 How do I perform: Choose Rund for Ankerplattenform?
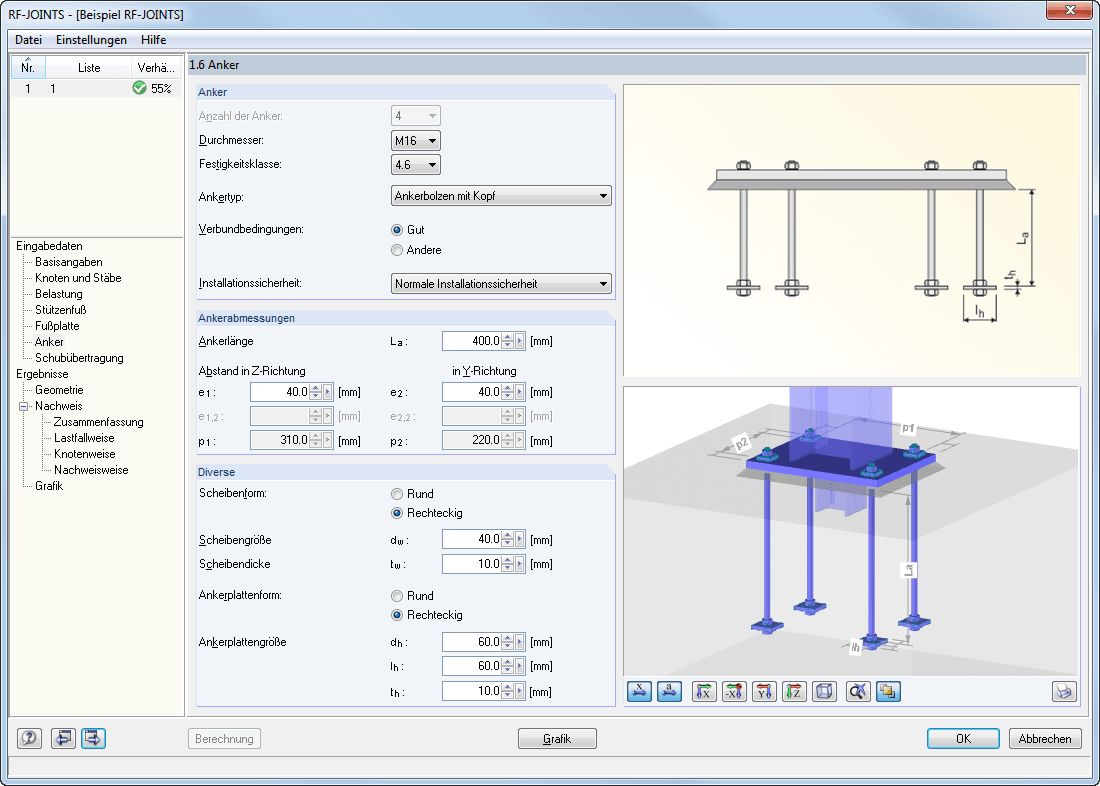(397, 596)
